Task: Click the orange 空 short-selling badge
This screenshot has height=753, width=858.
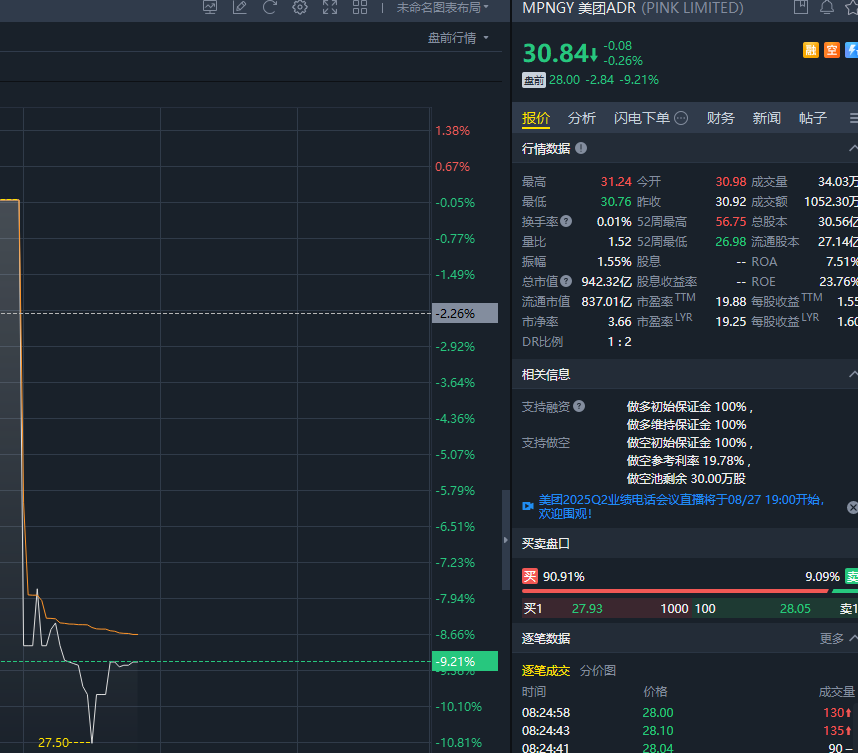Action: pyautogui.click(x=832, y=50)
